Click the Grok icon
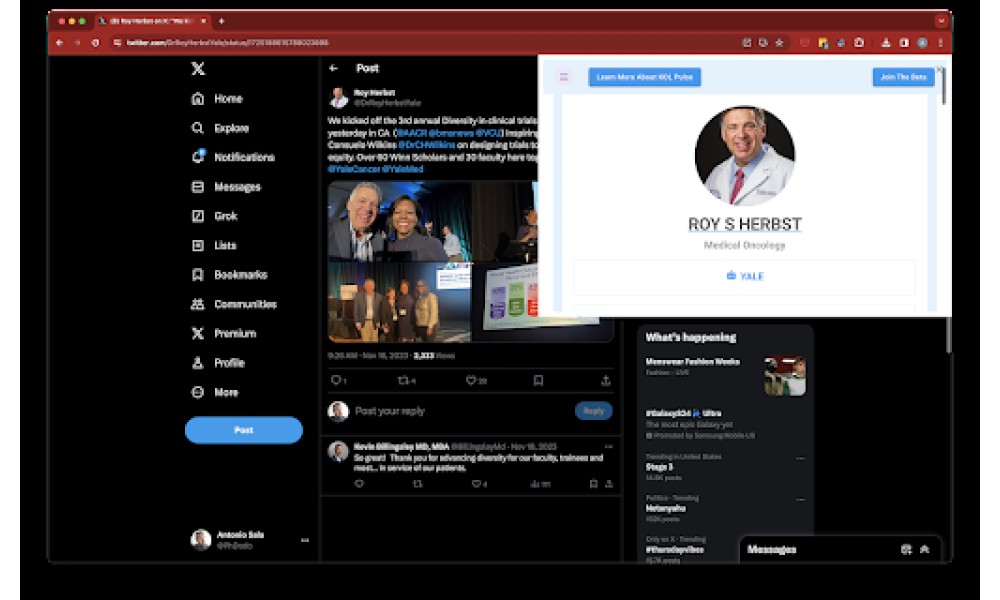 (x=198, y=216)
